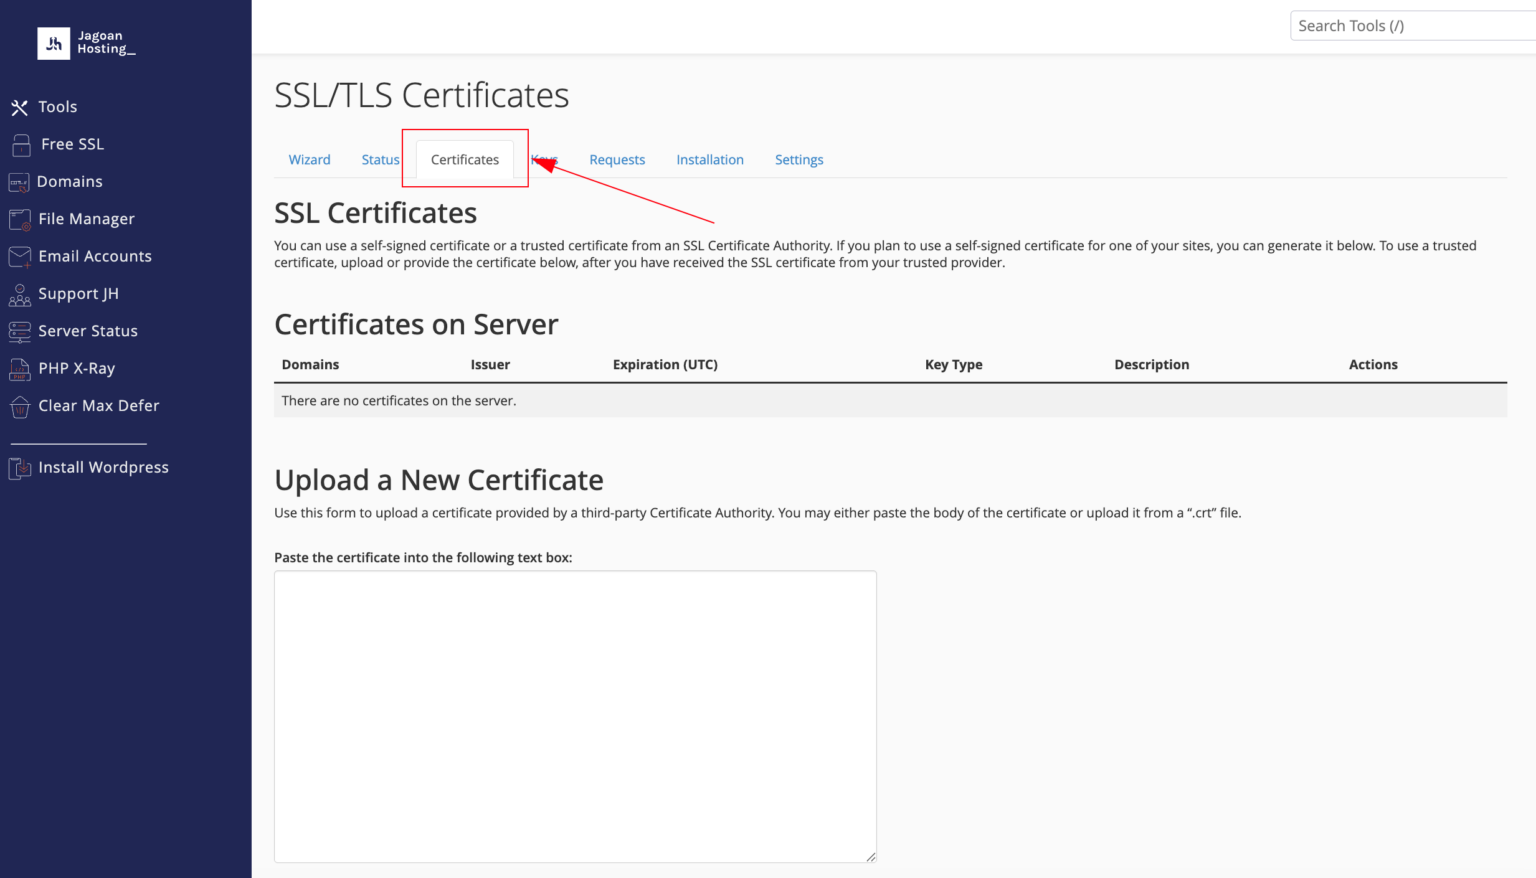This screenshot has height=878, width=1536.
Task: Click "There are no certificates on the server."
Action: pyautogui.click(x=399, y=401)
